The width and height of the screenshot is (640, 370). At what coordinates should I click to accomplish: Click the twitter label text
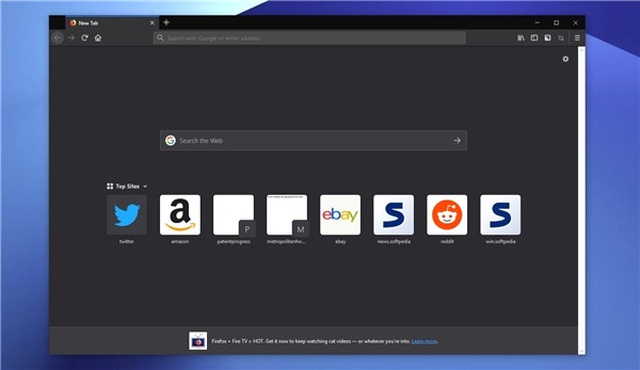click(x=127, y=241)
